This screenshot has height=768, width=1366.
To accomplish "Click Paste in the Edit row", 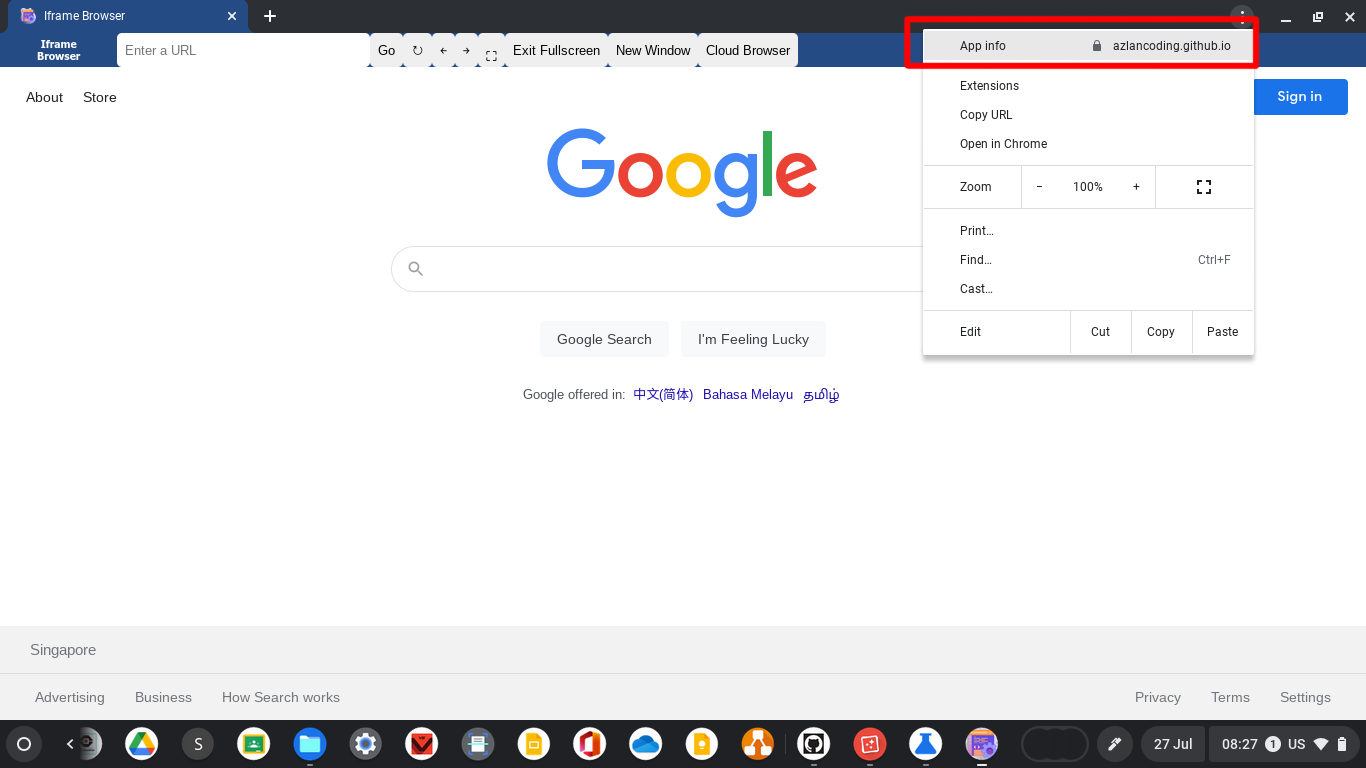I will tap(1222, 332).
